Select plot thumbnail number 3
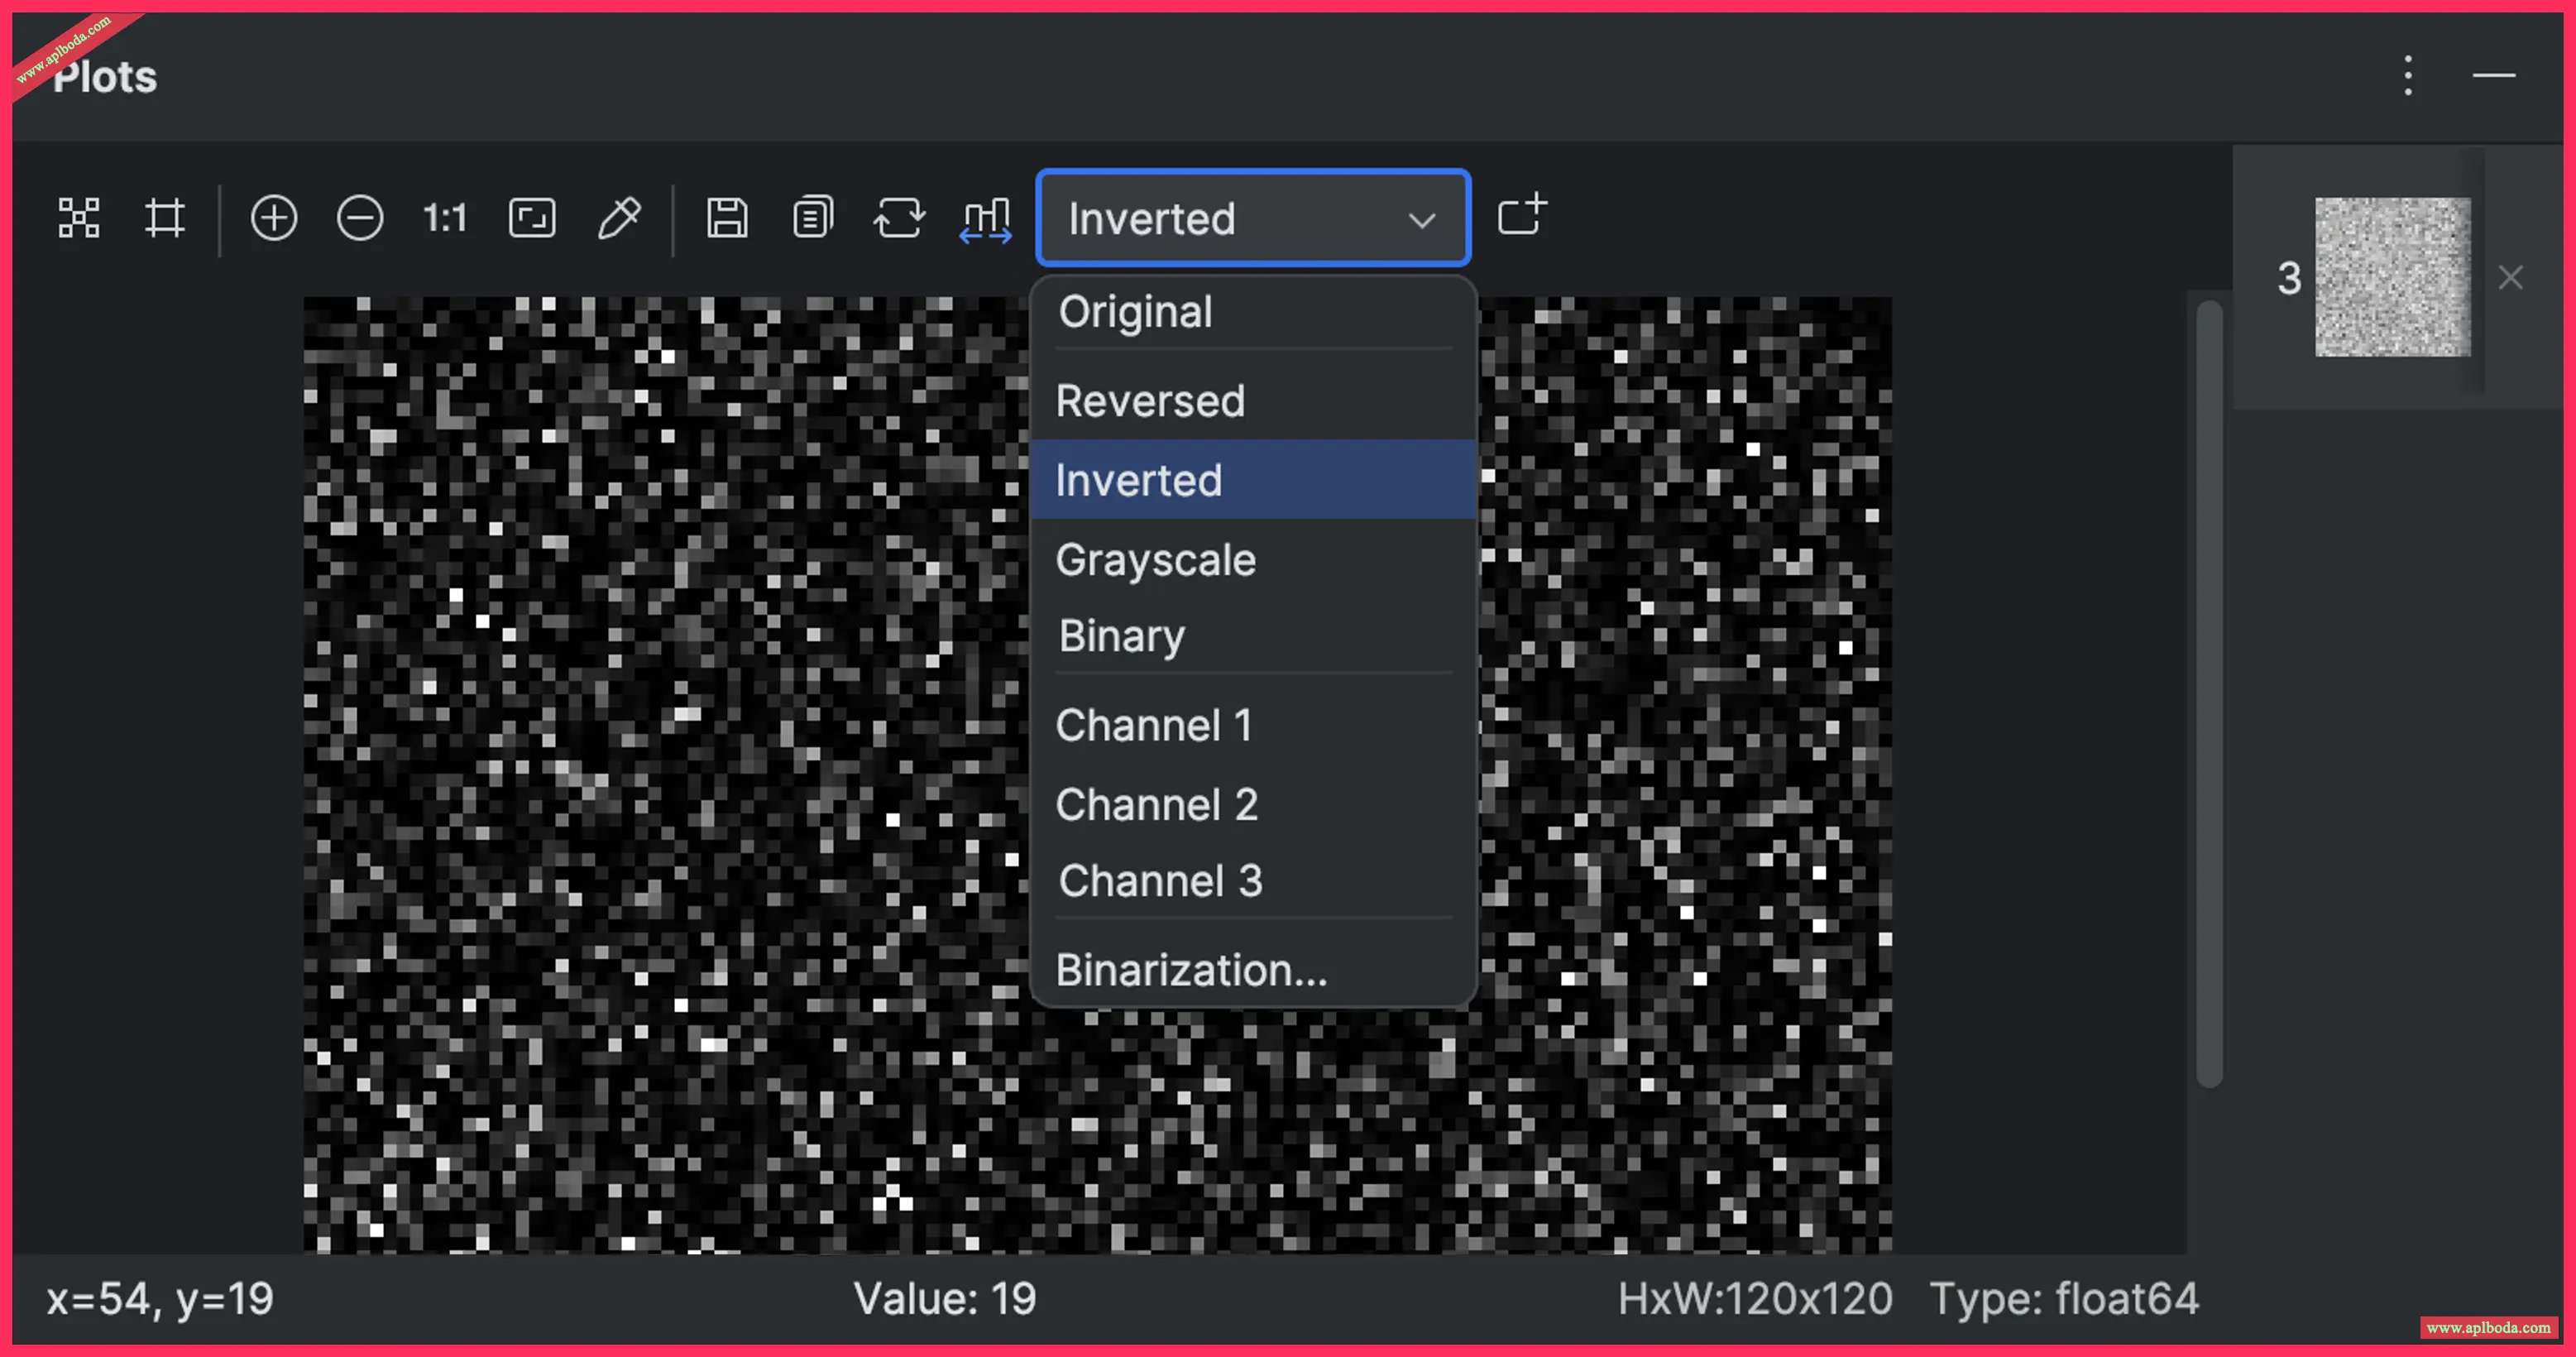This screenshot has width=2576, height=1357. point(2392,277)
